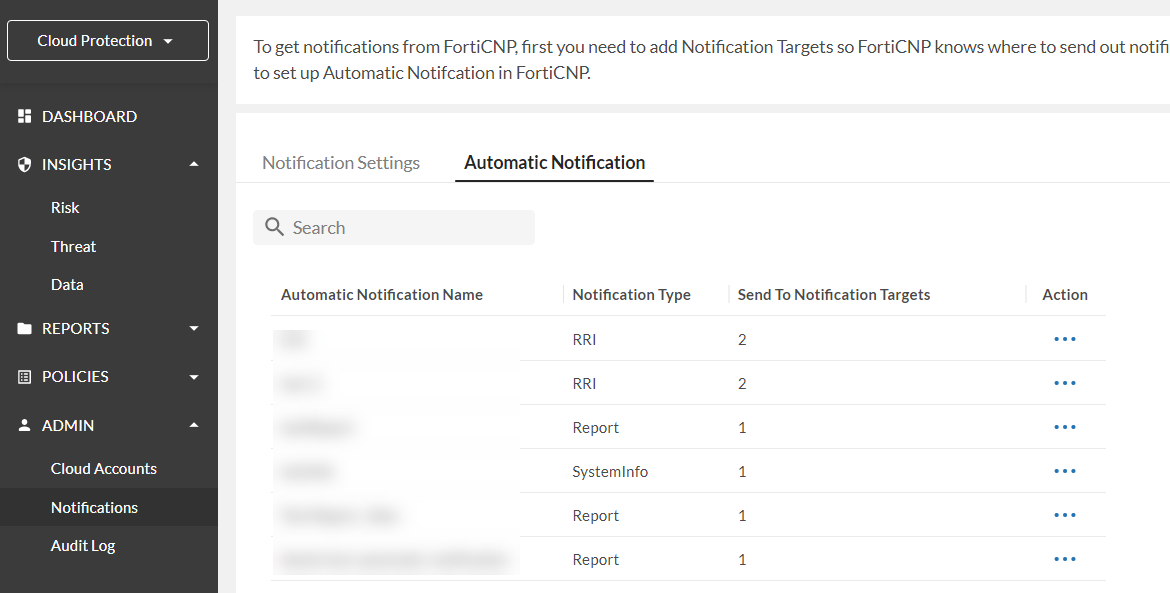The image size is (1170, 593).
Task: Click inside the Search input field
Action: coord(400,227)
